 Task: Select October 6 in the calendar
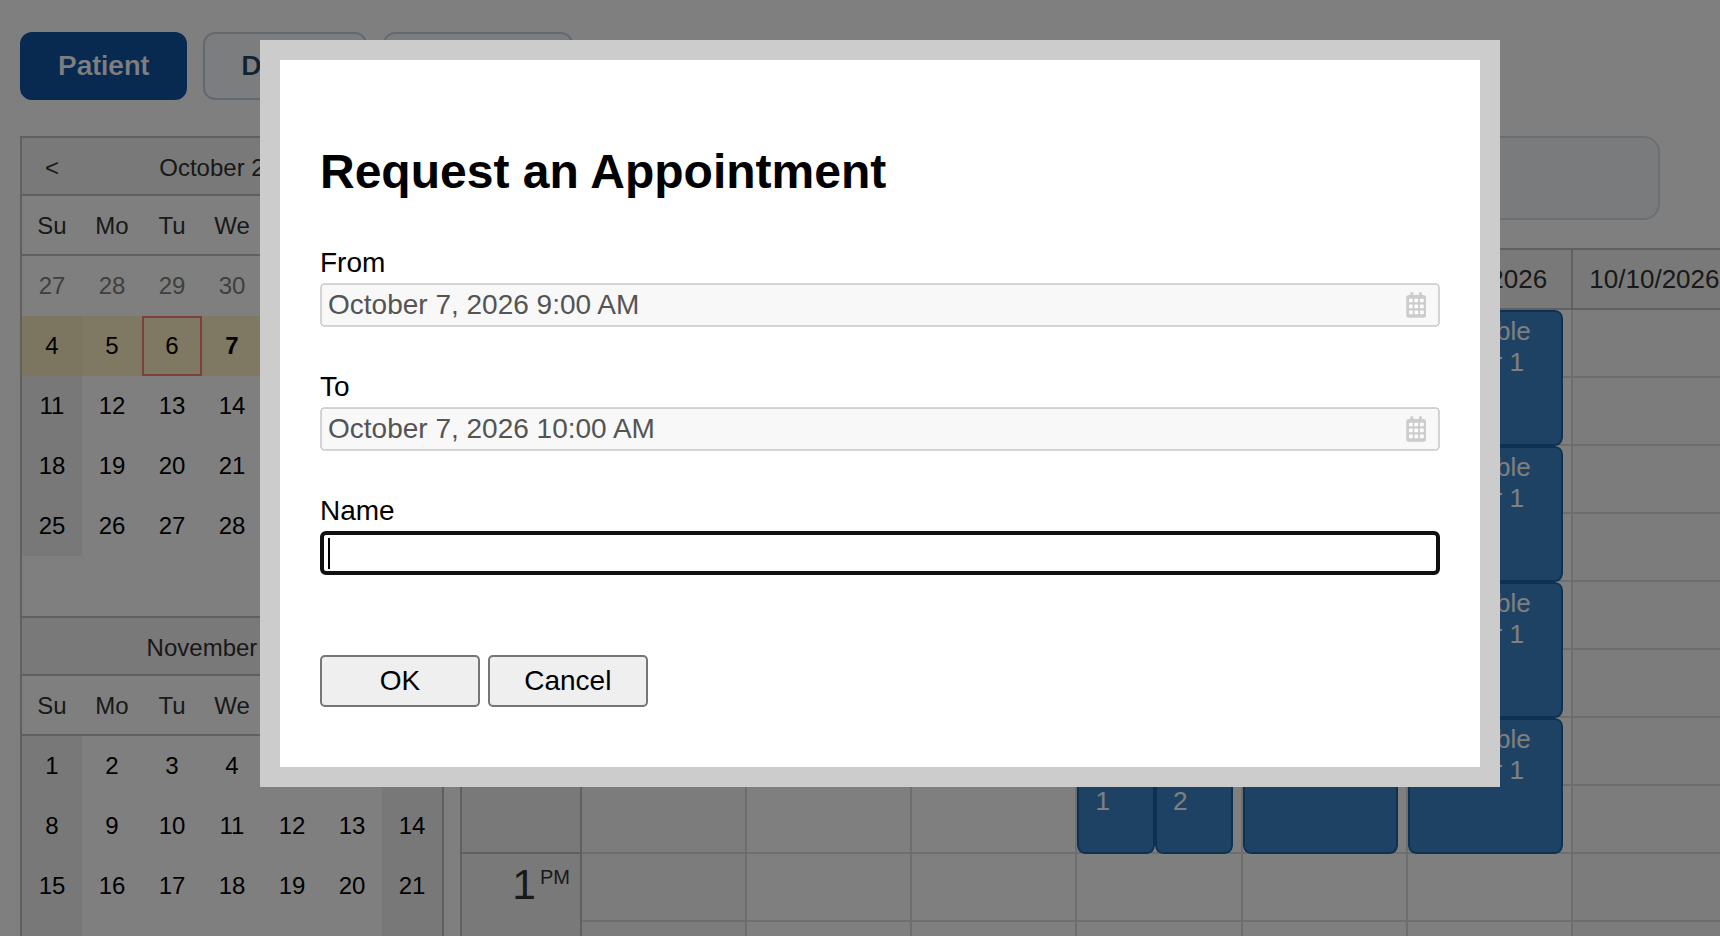(172, 346)
